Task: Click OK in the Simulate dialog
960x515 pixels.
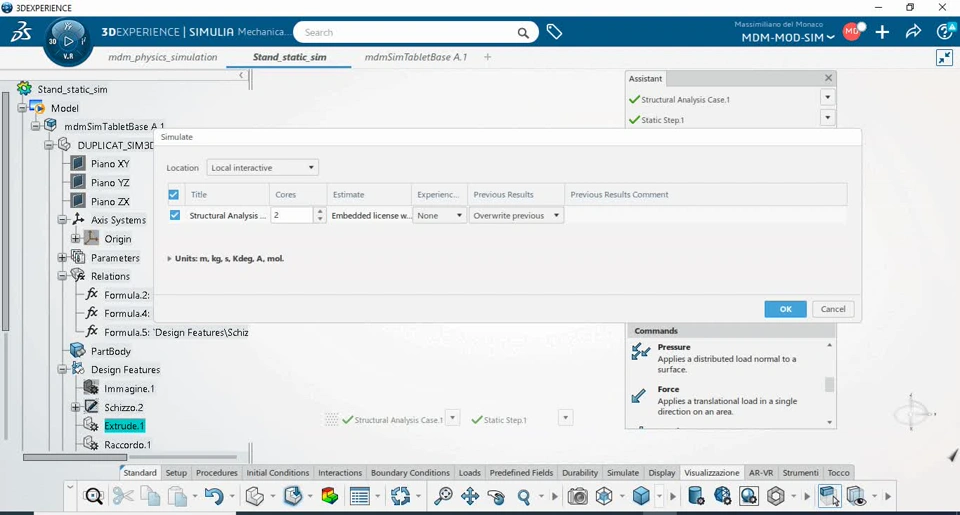Action: (x=786, y=309)
